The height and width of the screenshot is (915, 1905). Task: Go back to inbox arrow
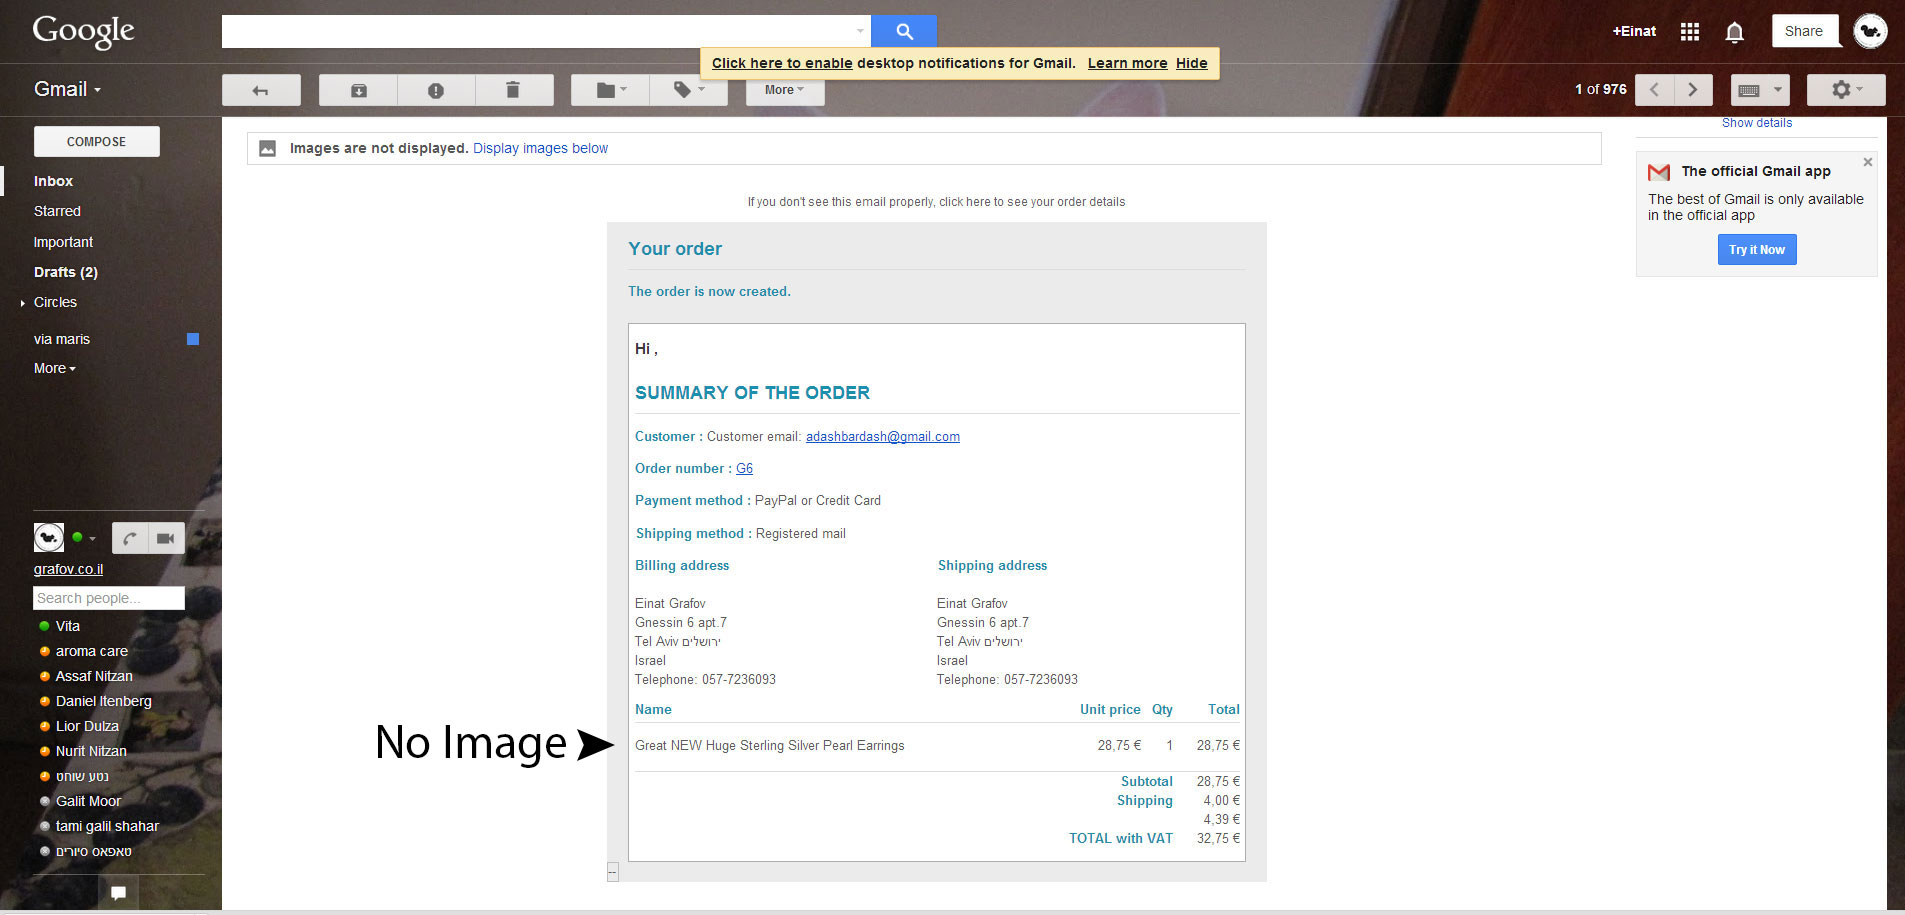(x=261, y=90)
